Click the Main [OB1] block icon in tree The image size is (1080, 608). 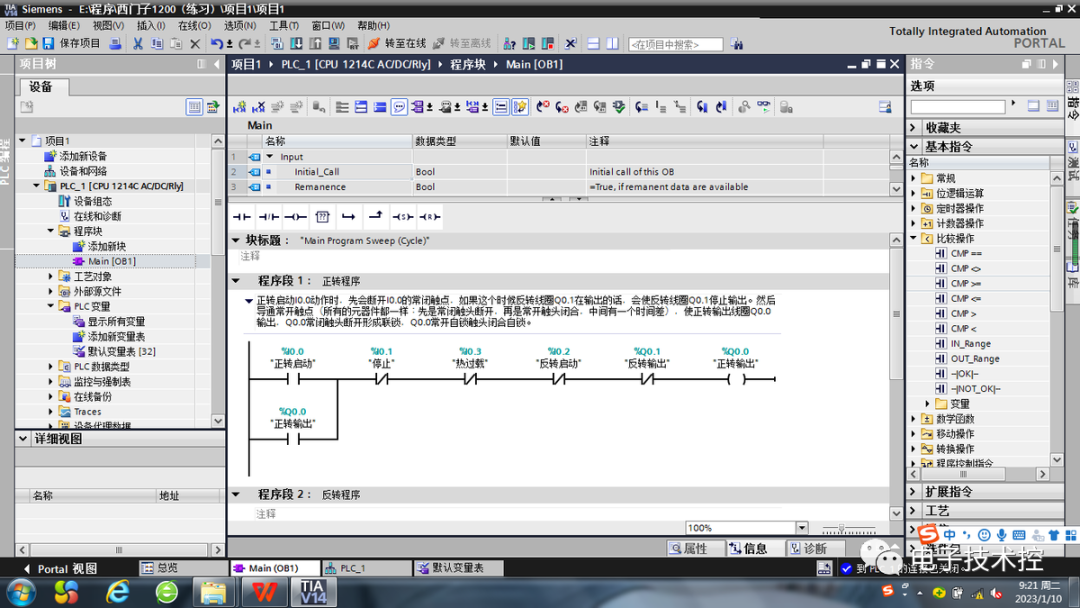pos(78,261)
